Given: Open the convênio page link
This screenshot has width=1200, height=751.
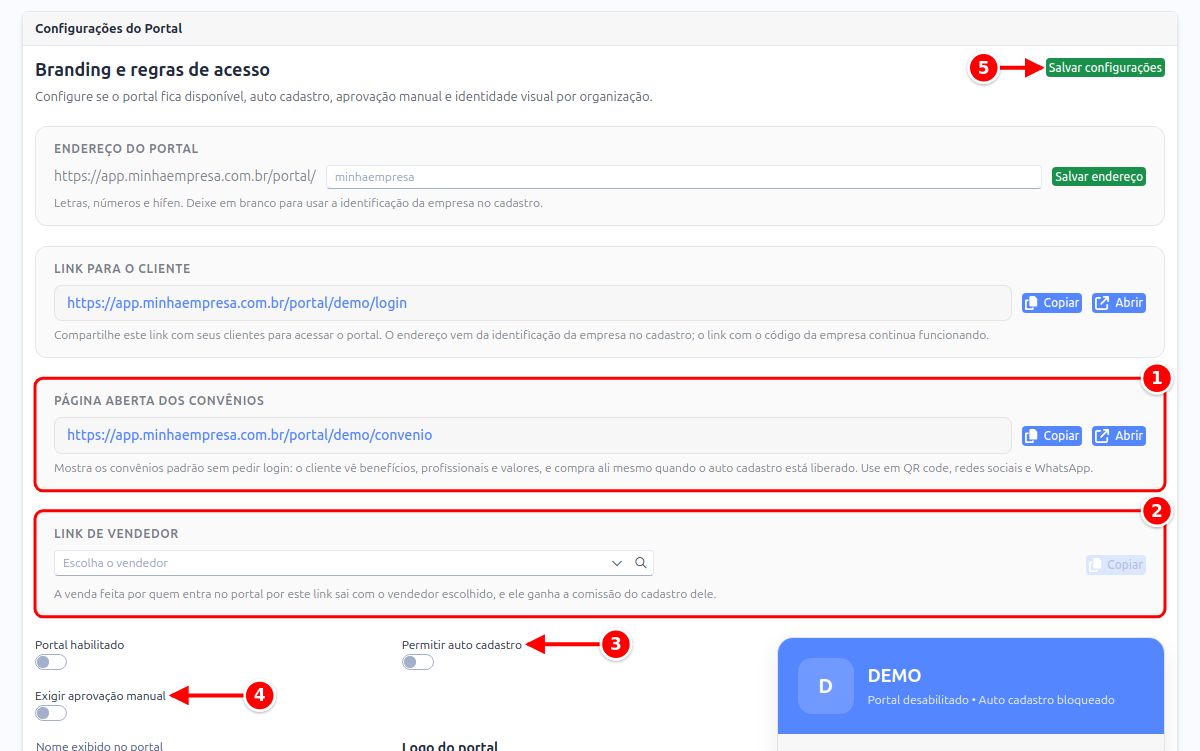Looking at the screenshot, I should pos(1119,436).
